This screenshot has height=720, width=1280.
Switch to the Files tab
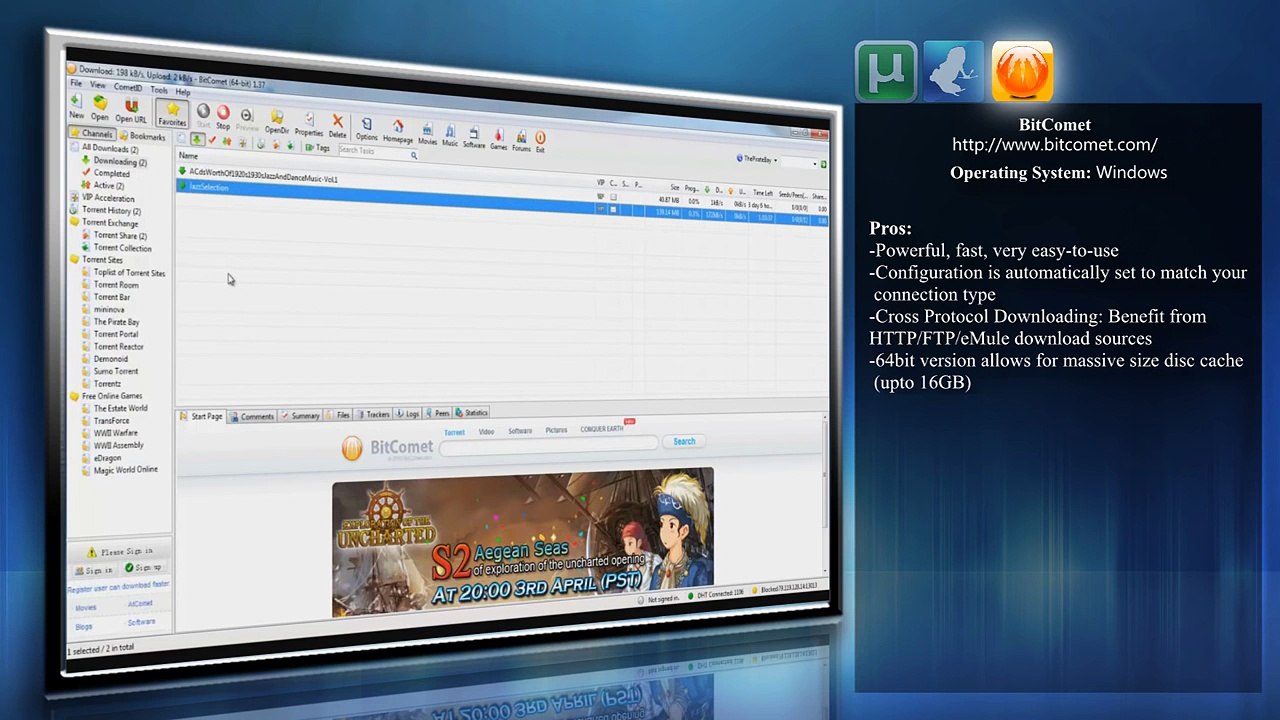click(338, 414)
